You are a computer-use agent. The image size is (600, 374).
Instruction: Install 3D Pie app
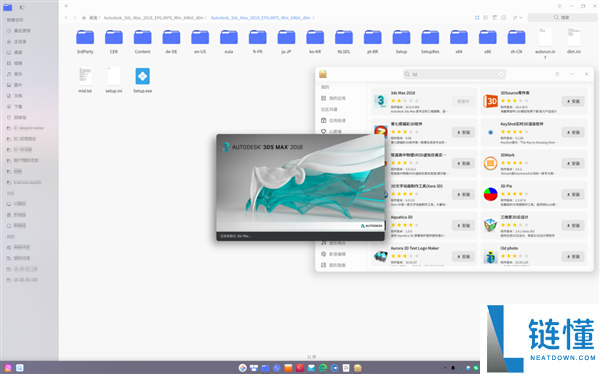(x=573, y=194)
